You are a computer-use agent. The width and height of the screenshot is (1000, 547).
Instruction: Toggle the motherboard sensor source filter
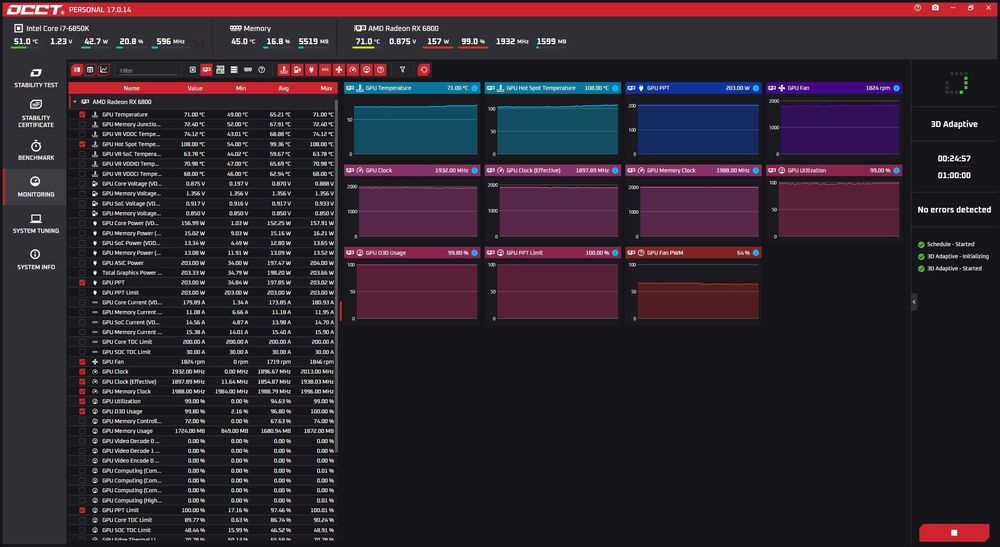coord(220,69)
